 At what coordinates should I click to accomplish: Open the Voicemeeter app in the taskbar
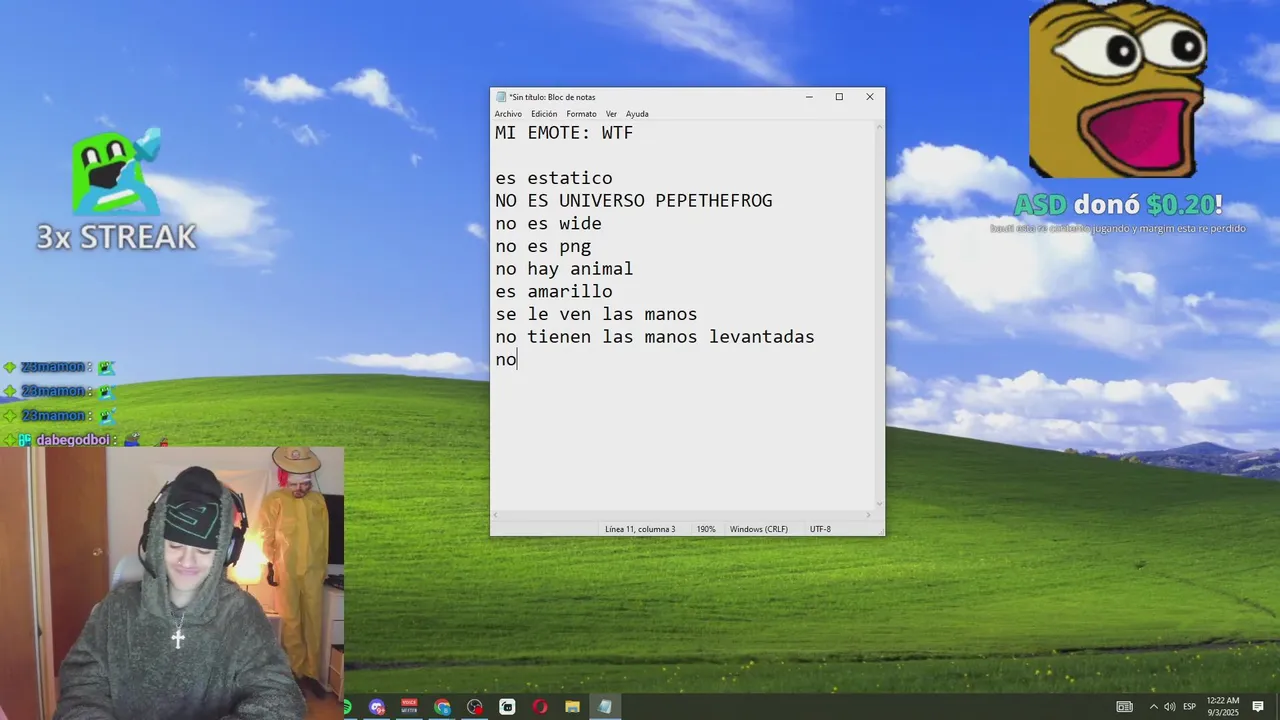pos(409,707)
